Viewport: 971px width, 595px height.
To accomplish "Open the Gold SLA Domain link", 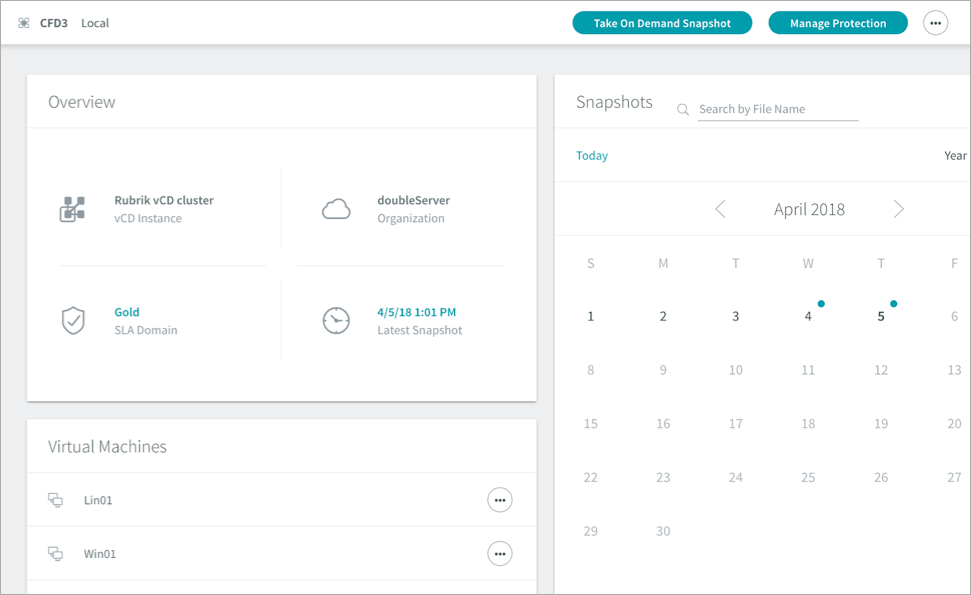I will tap(127, 312).
